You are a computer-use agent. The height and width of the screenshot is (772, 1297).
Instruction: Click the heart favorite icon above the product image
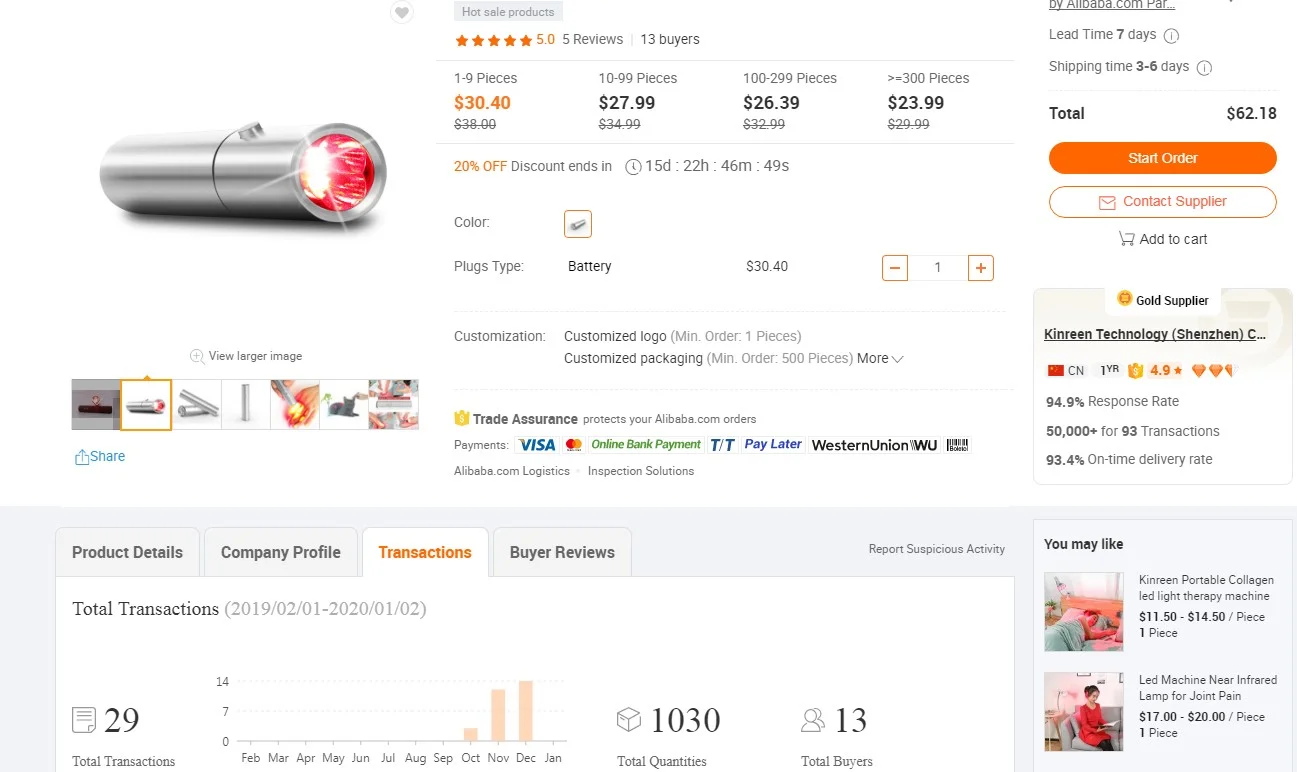[x=401, y=12]
